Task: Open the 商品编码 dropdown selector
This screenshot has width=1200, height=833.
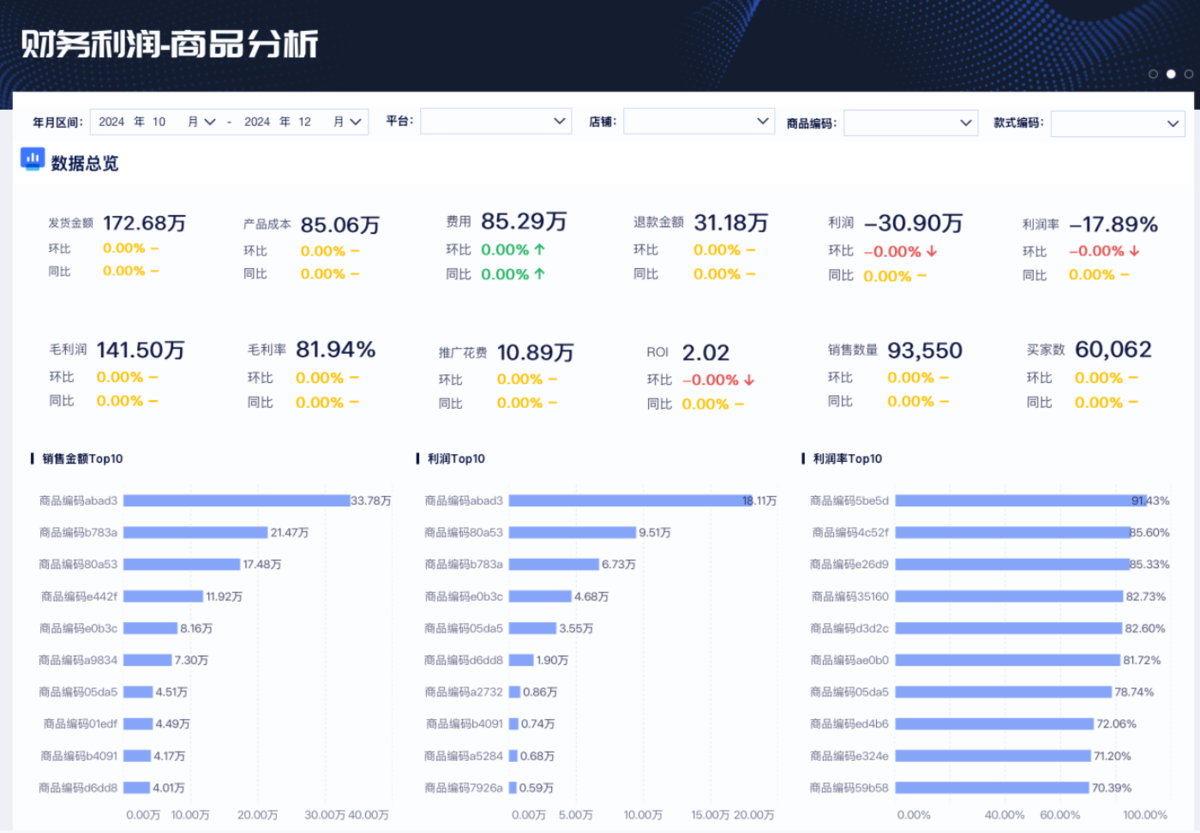Action: [x=910, y=122]
